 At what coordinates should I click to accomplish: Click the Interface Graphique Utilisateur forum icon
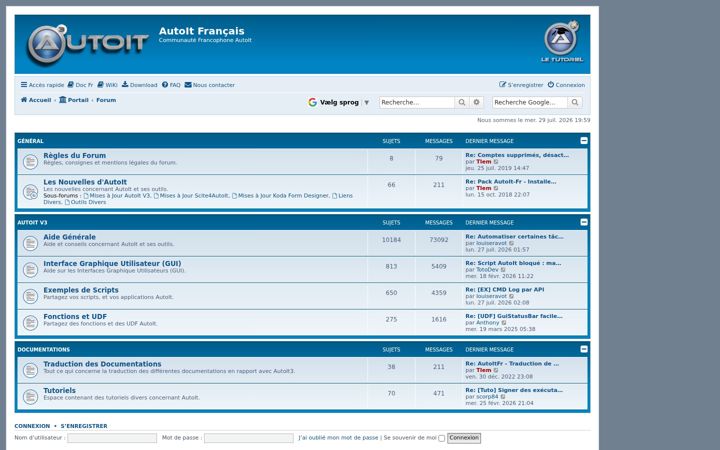pyautogui.click(x=30, y=270)
